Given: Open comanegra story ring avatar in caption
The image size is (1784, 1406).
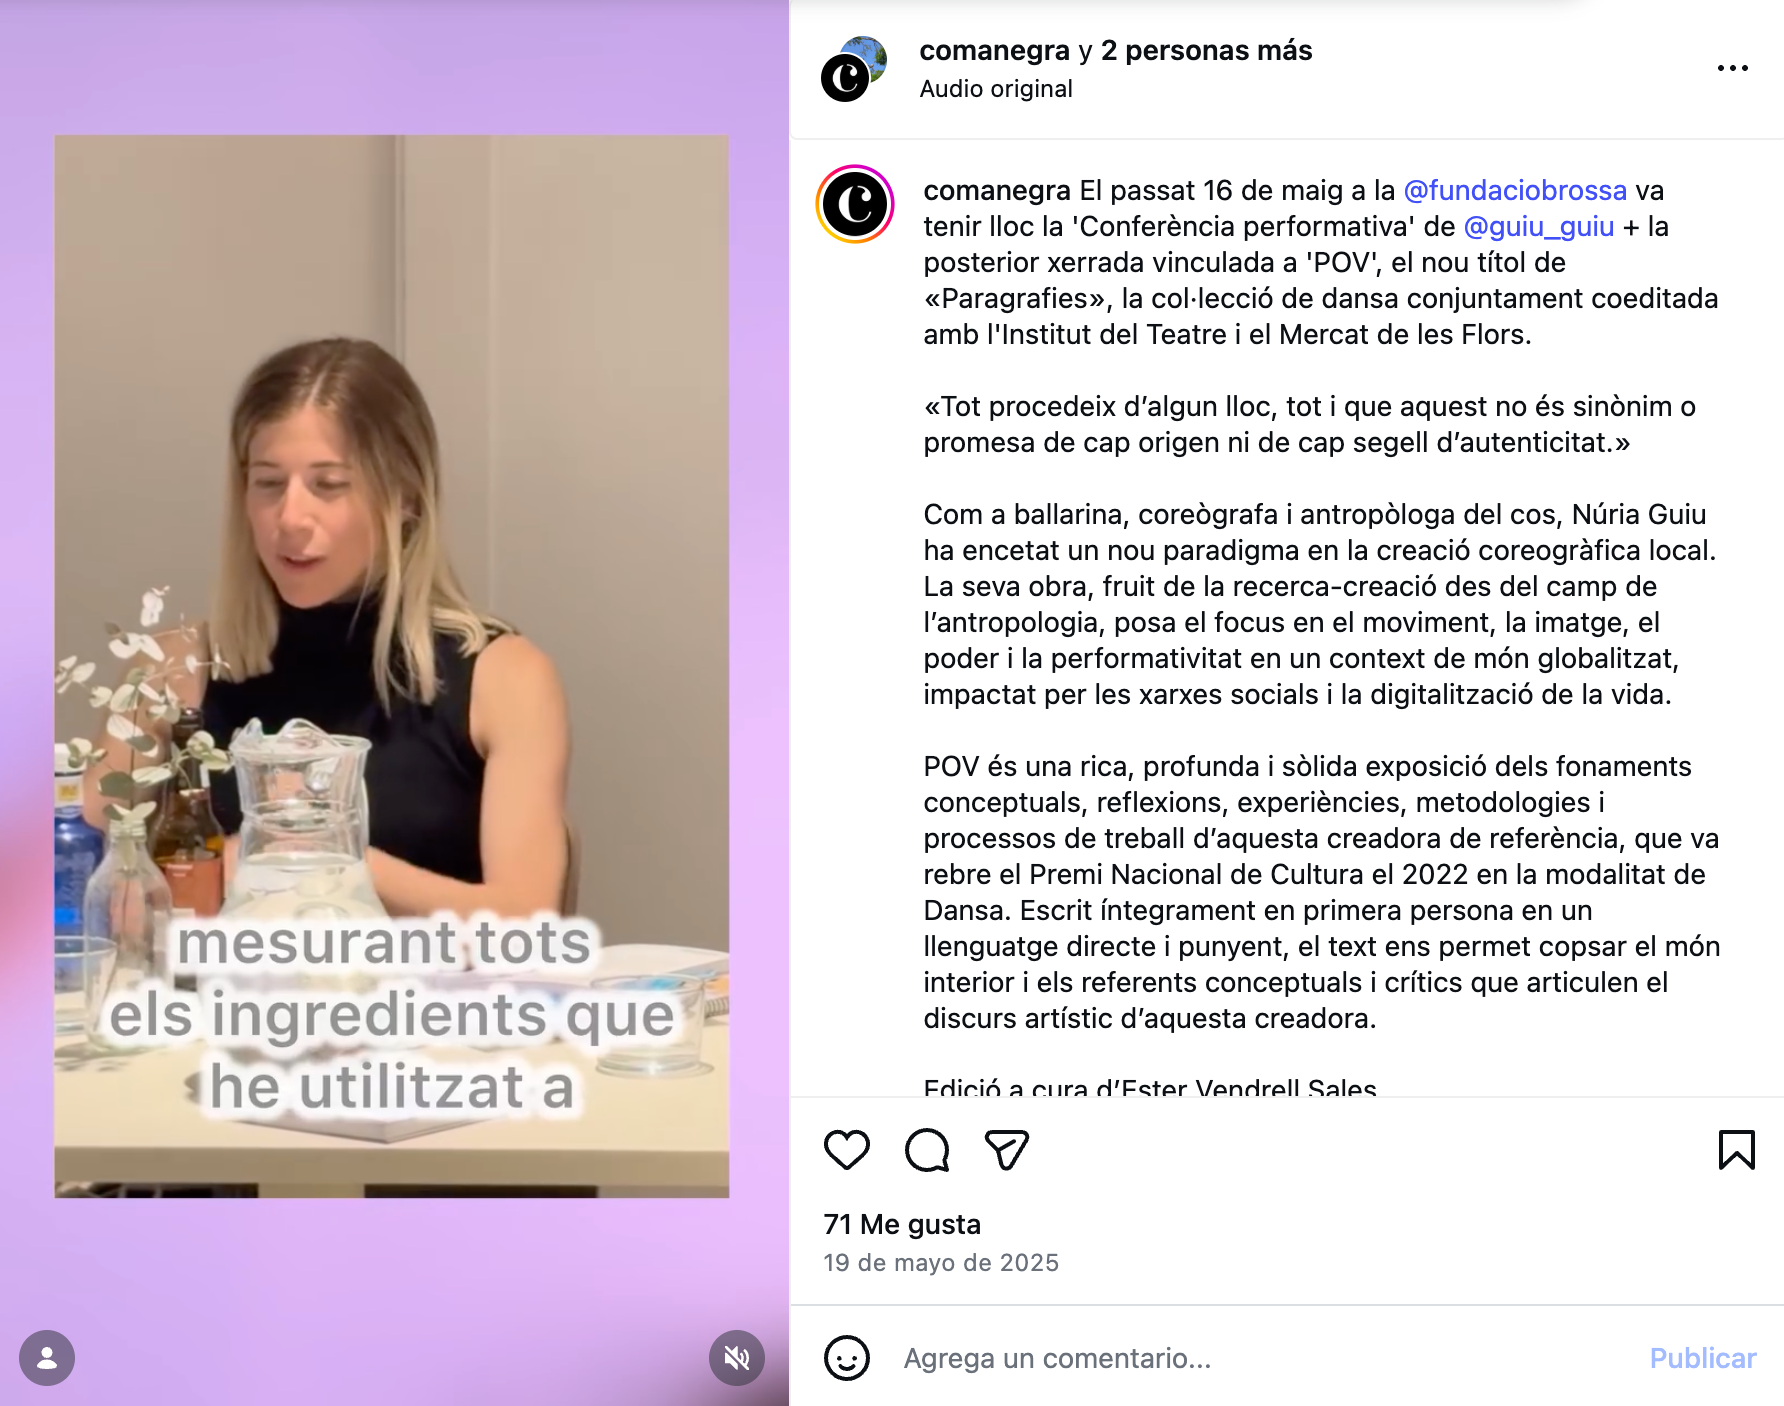Looking at the screenshot, I should [x=855, y=204].
